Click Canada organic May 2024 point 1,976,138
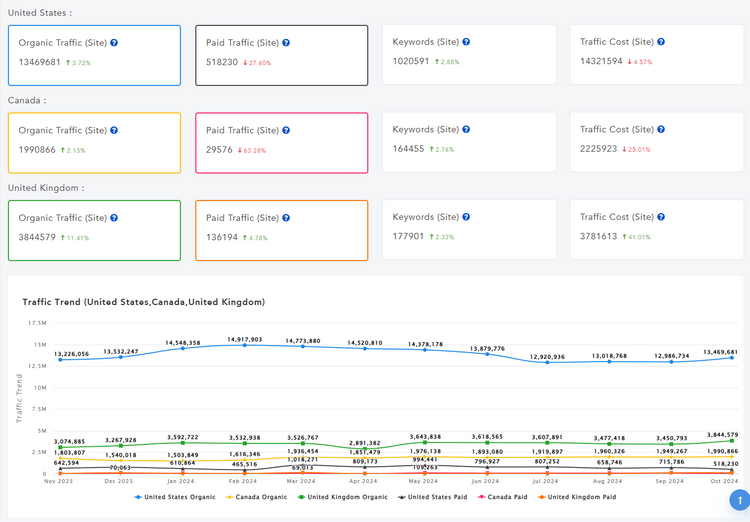This screenshot has width=750, height=522. (425, 457)
